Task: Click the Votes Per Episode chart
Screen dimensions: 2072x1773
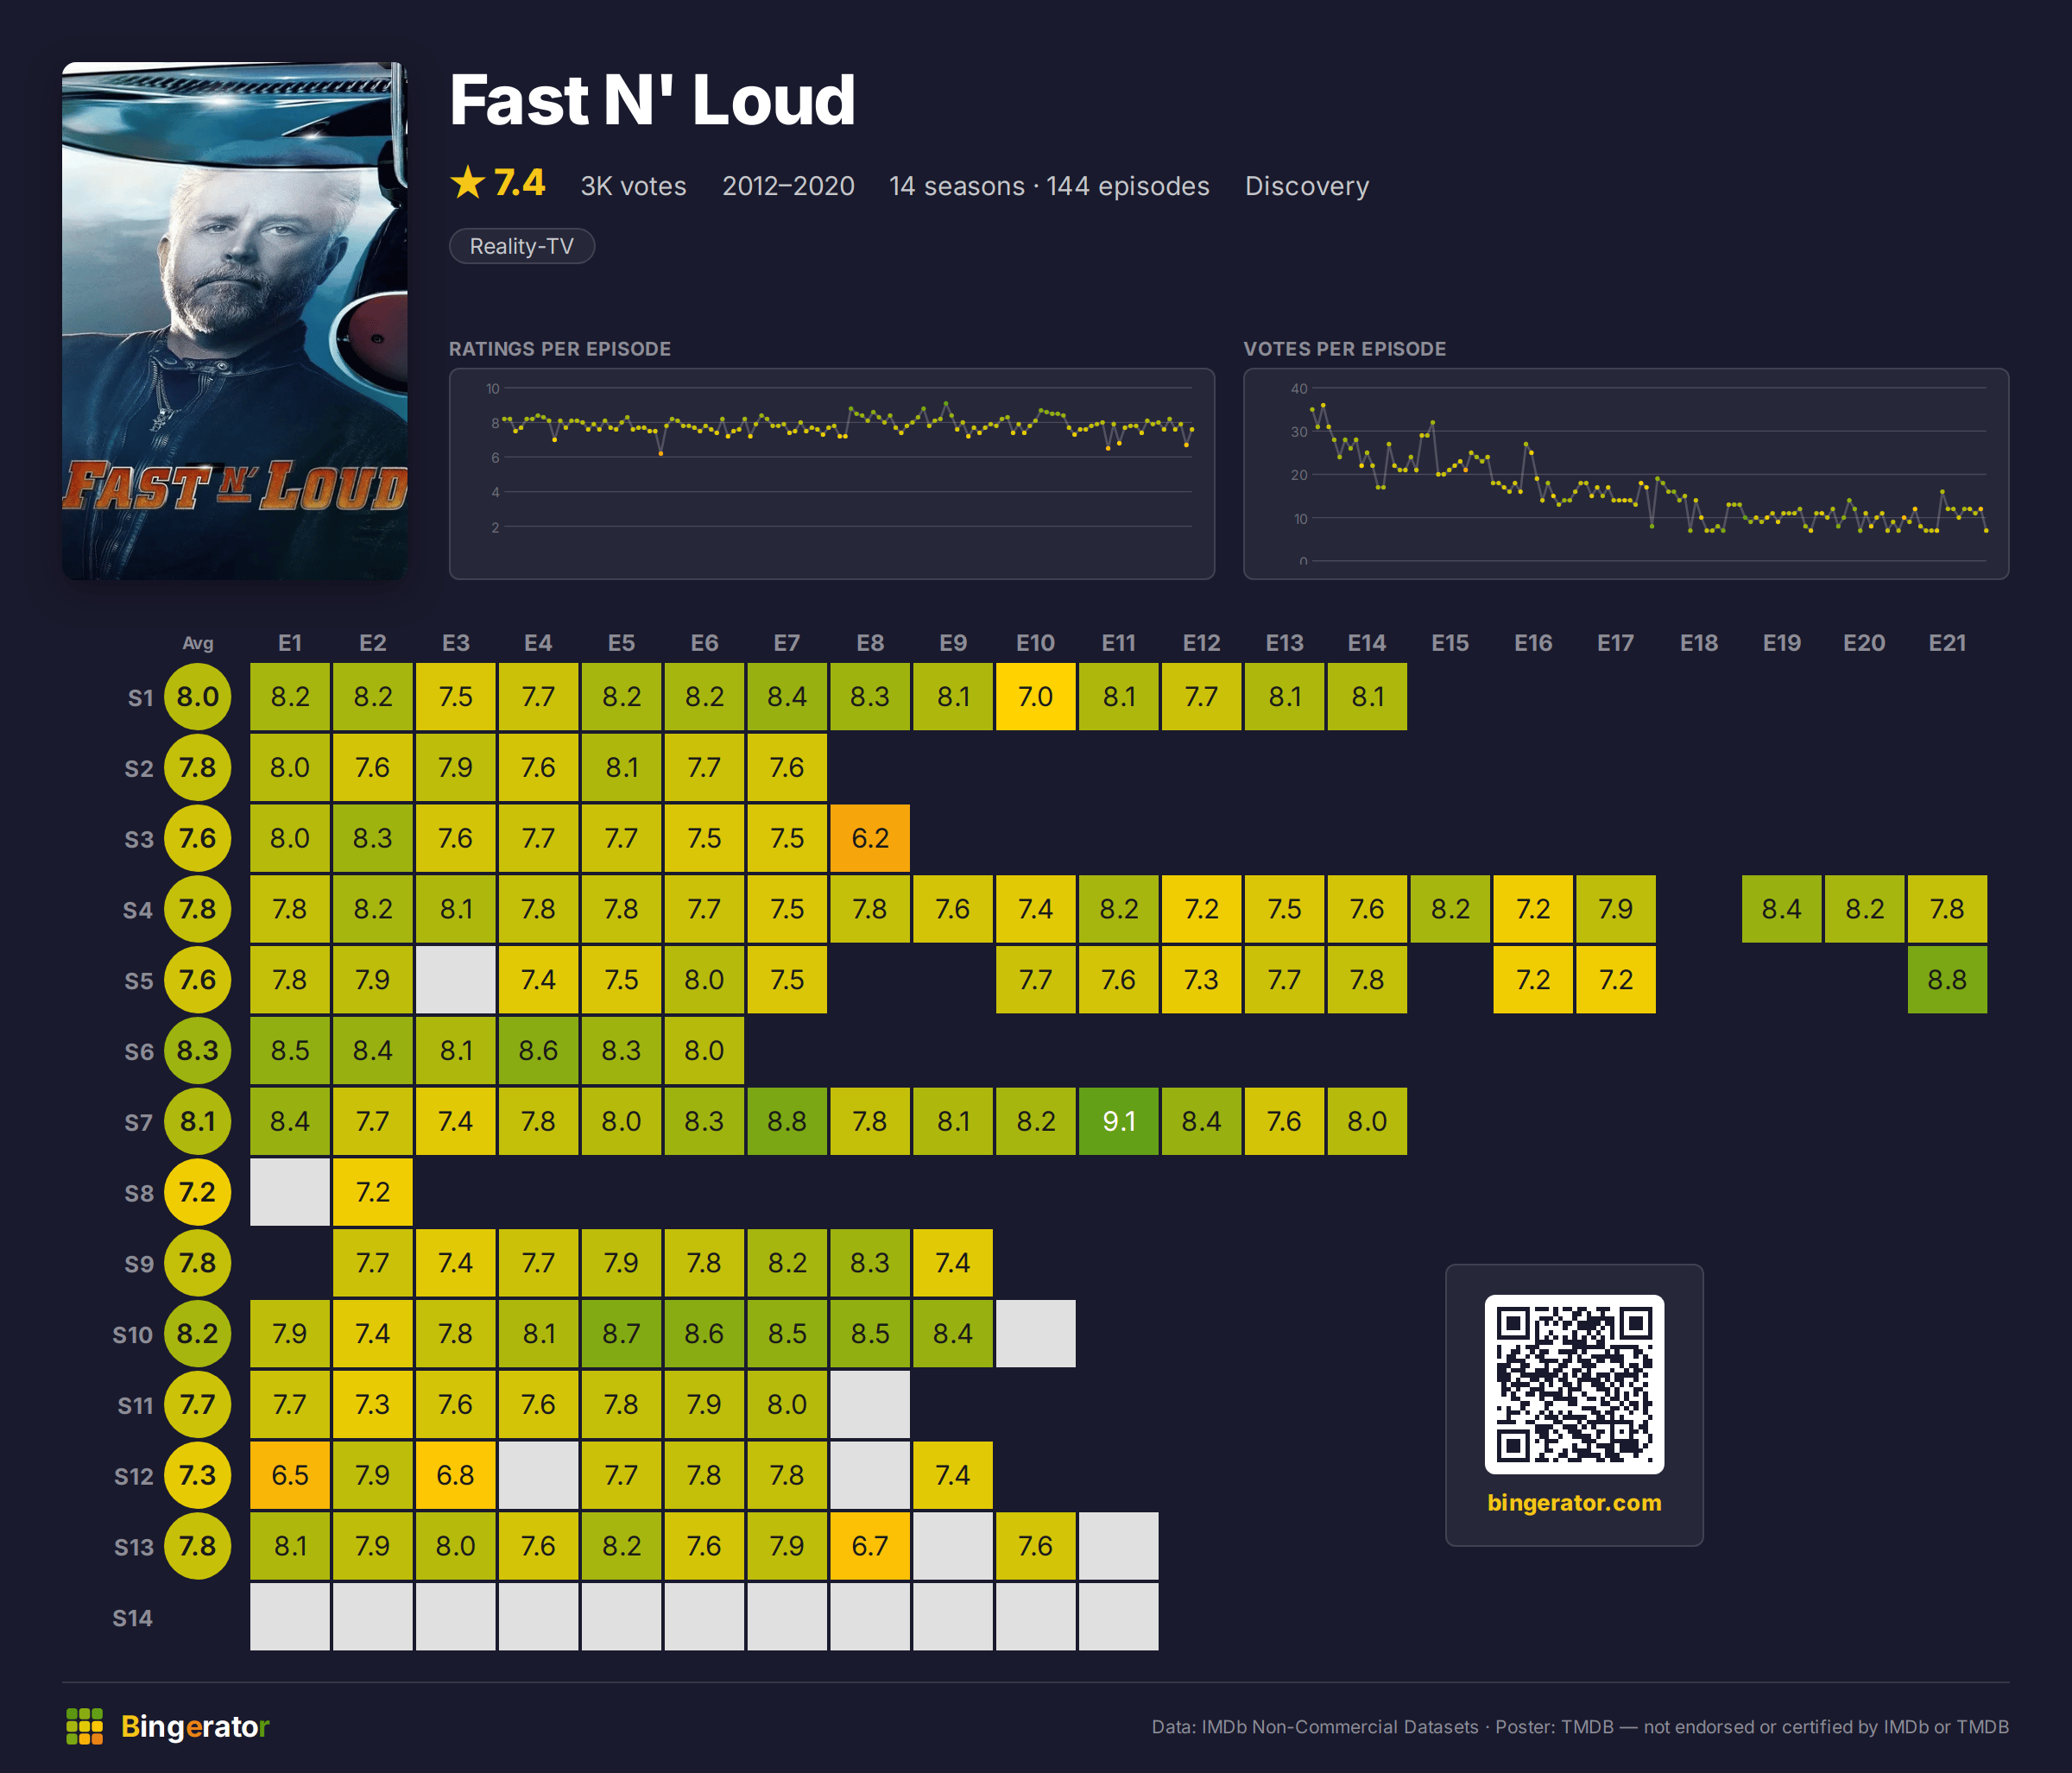Action: (1626, 474)
